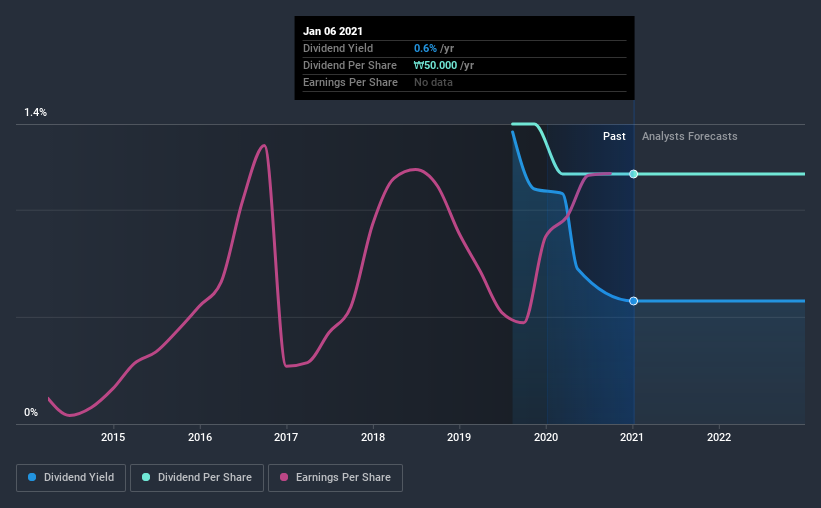
Task: Click the 2016 x-axis label
Action: (200, 437)
